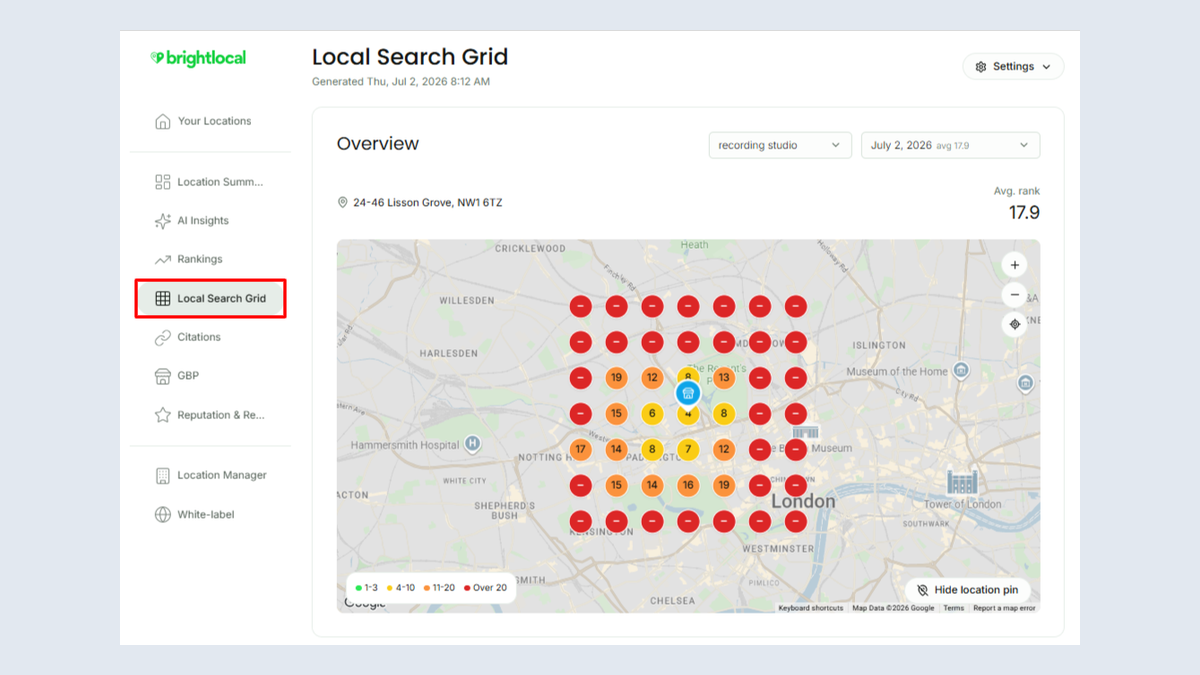Click the Local Search Grid page heading
Viewport: 1200px width, 675px height.
click(x=410, y=57)
